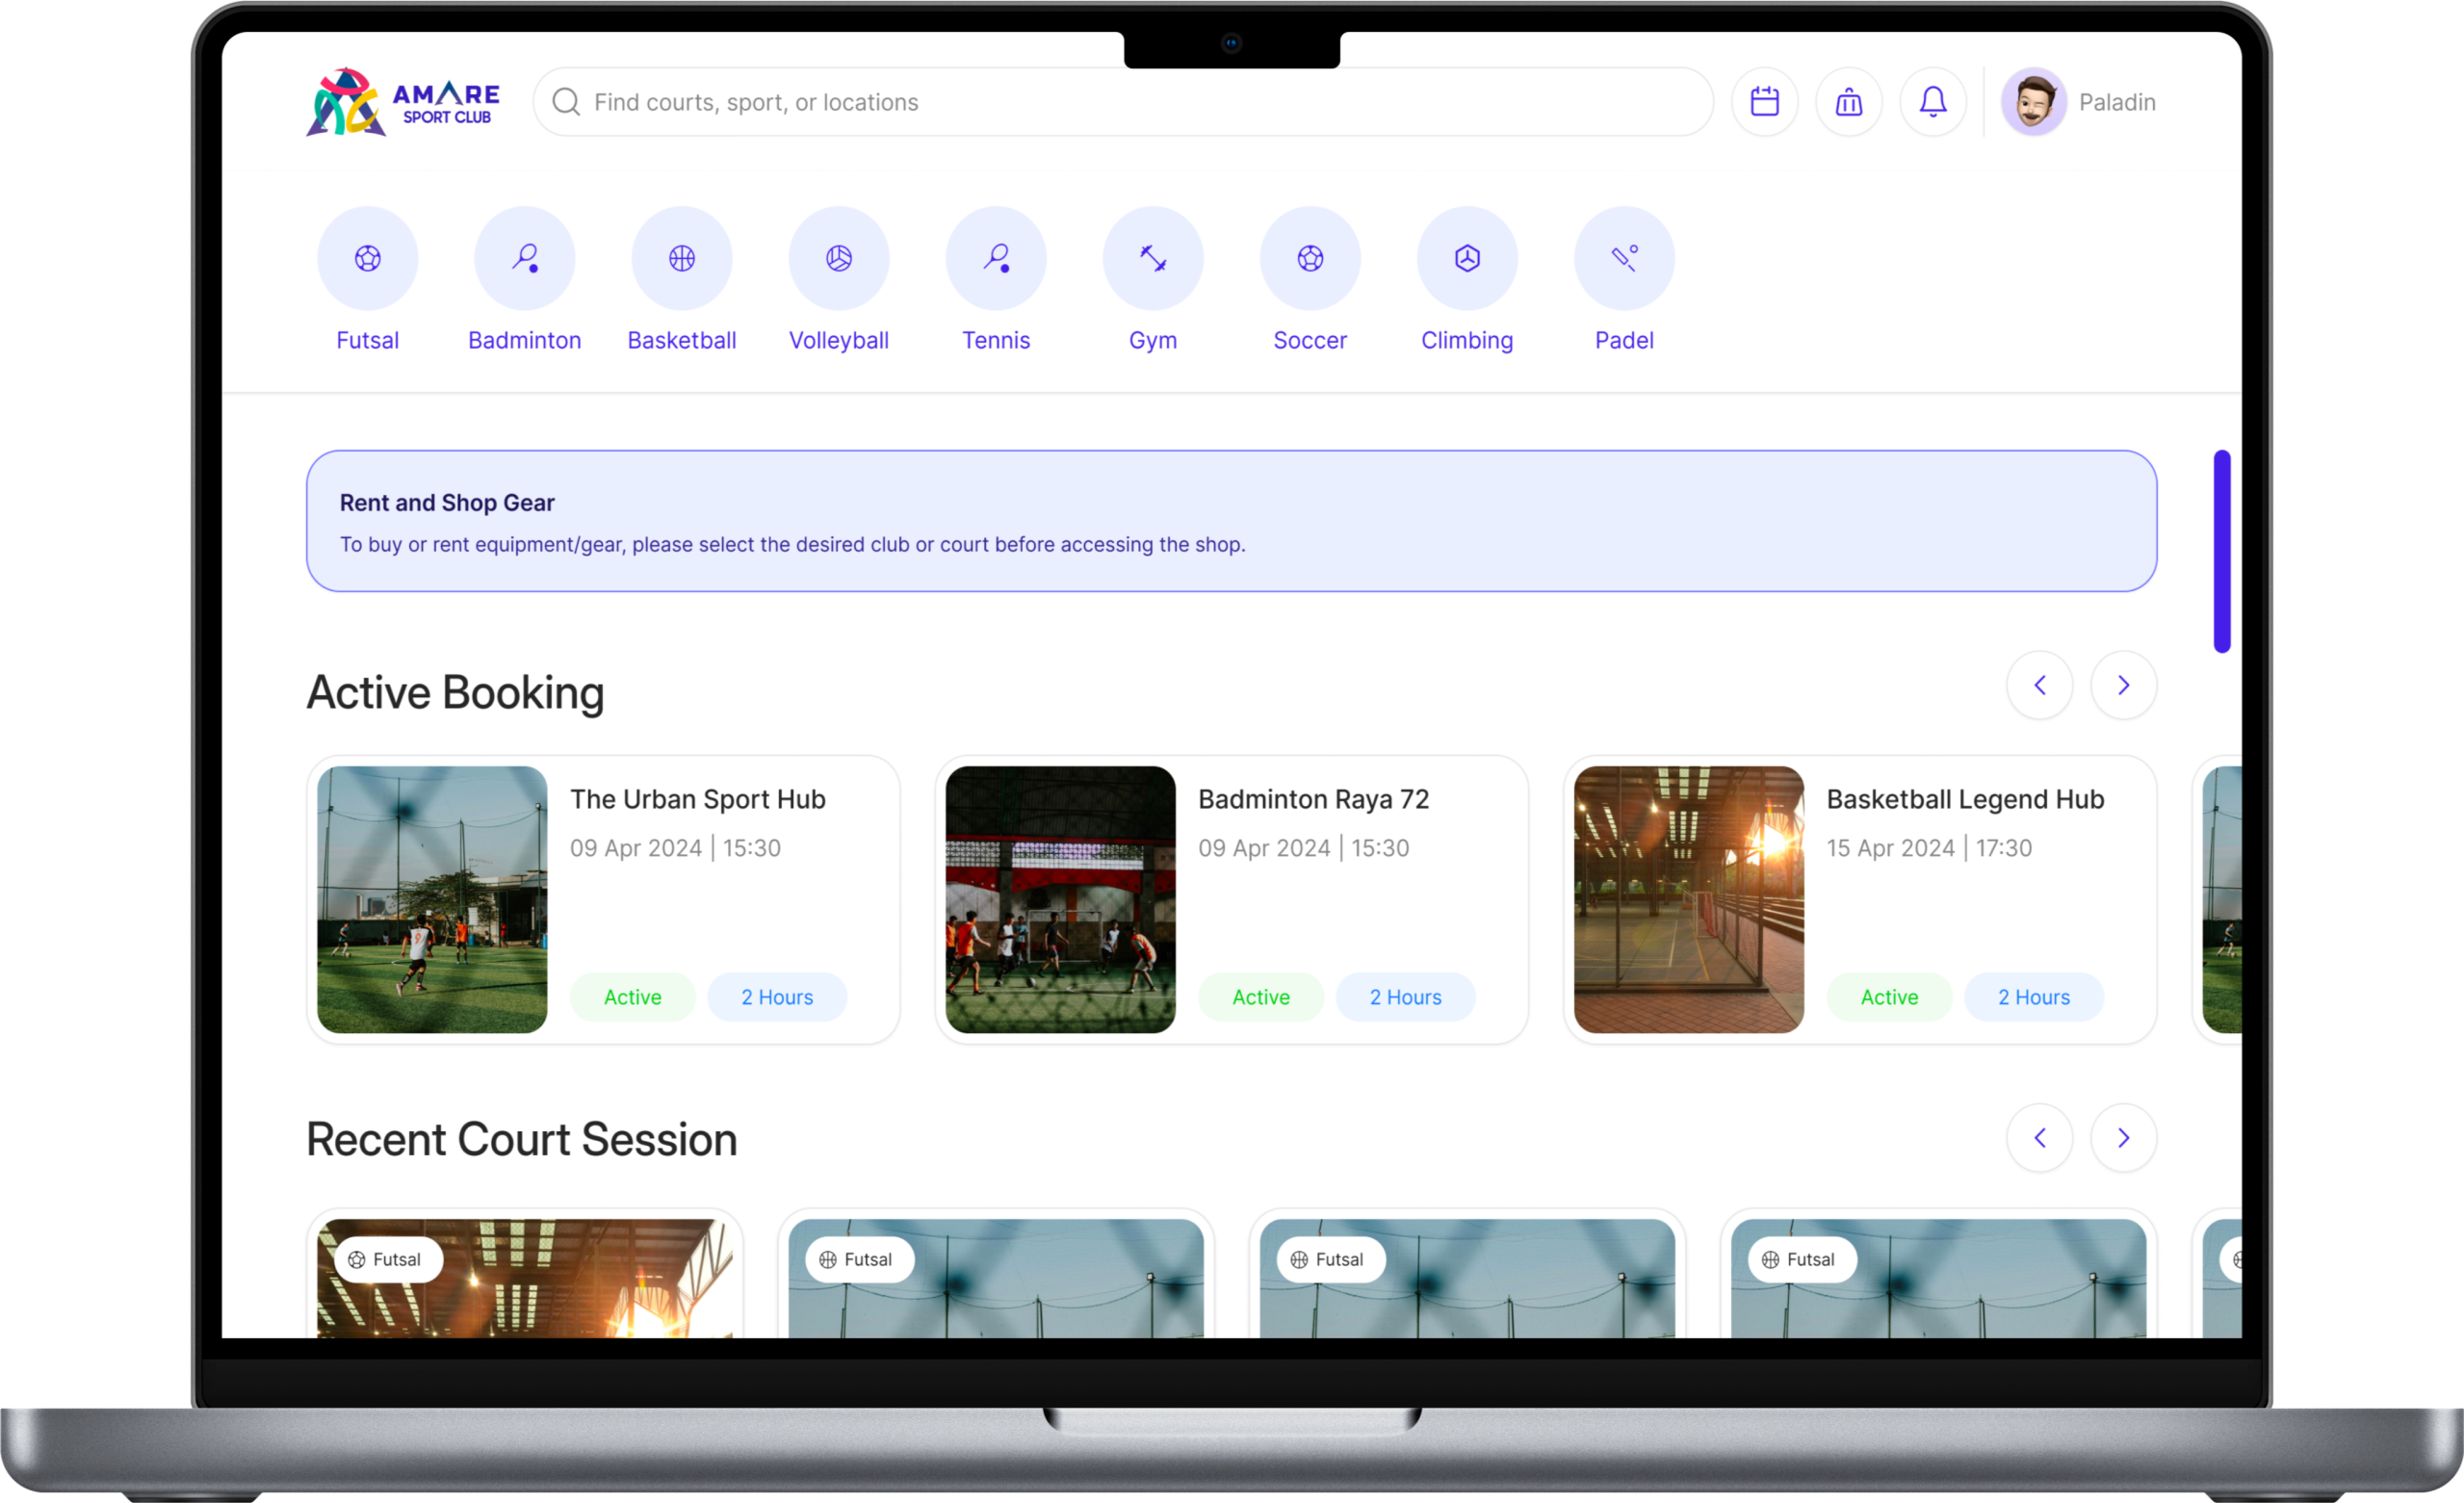Screen dimensions: 2464x1503
Task: Click the Futsal label under its icon
Action: 367,340
